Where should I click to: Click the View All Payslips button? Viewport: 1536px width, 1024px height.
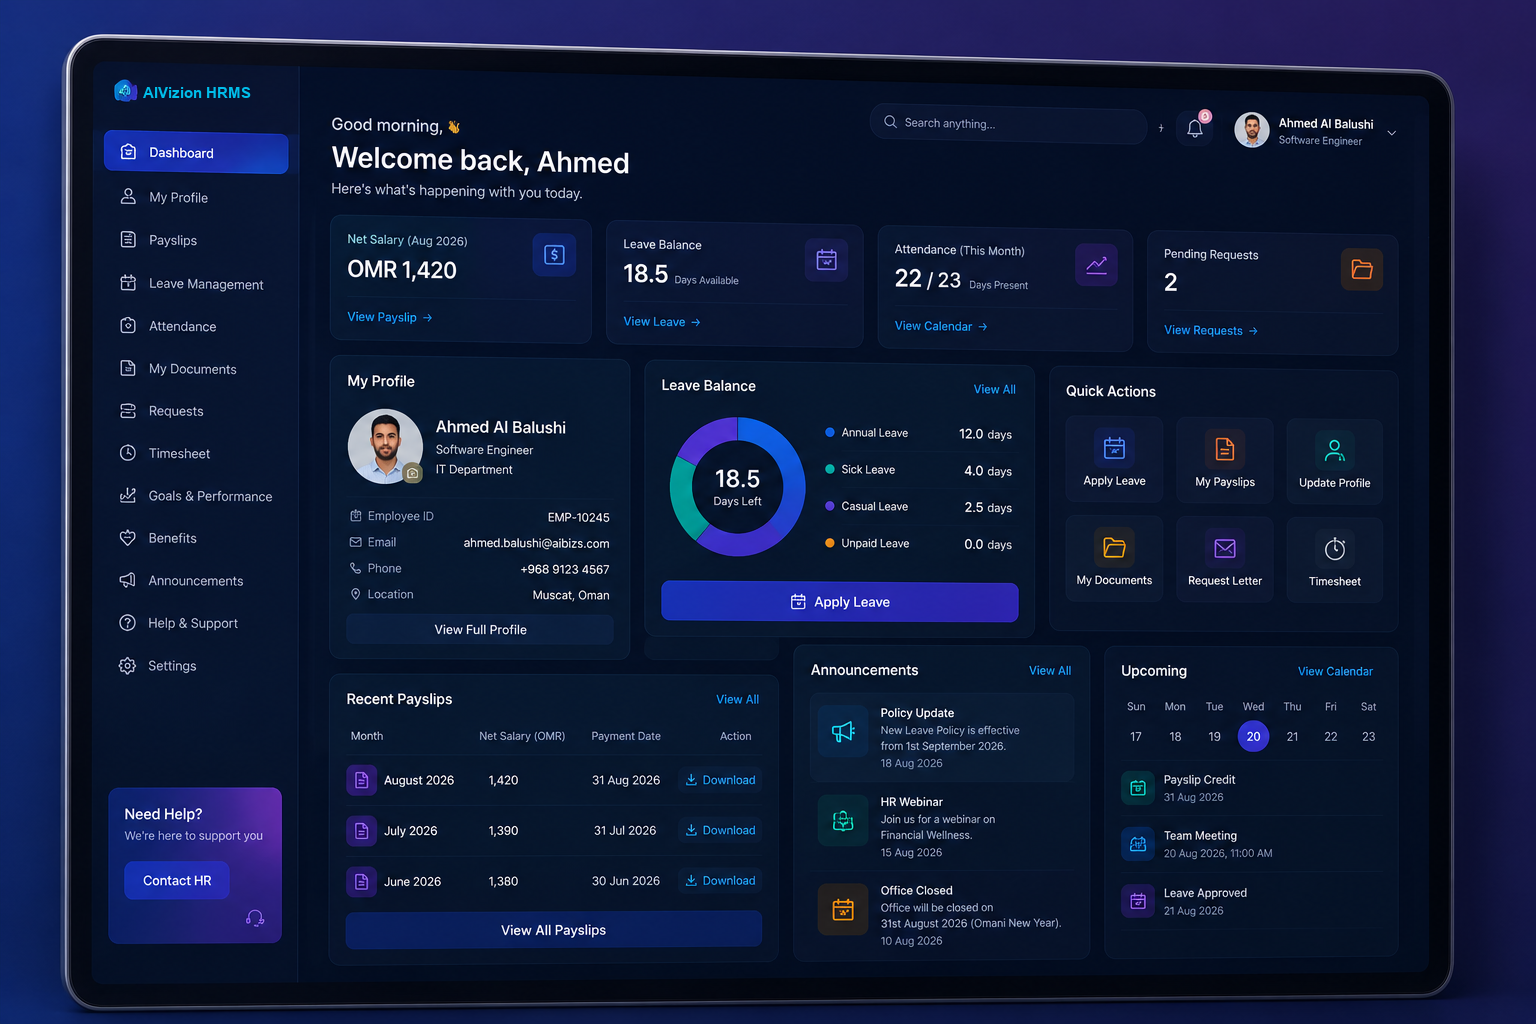click(x=553, y=930)
